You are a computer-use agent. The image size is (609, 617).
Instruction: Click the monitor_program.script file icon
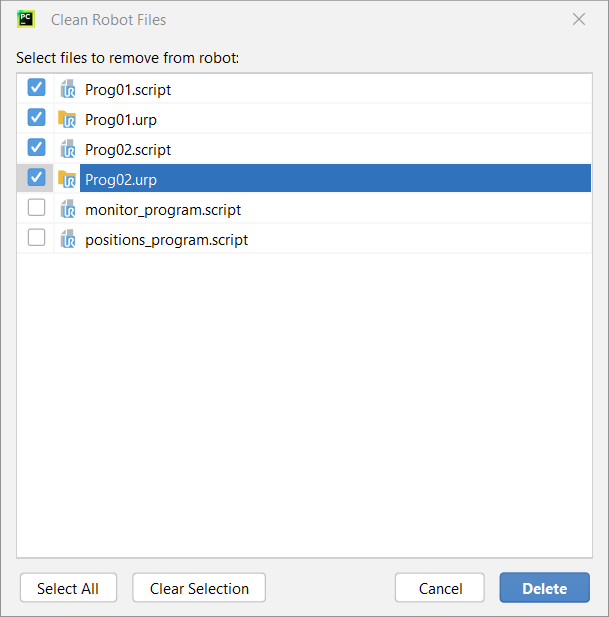(x=68, y=209)
